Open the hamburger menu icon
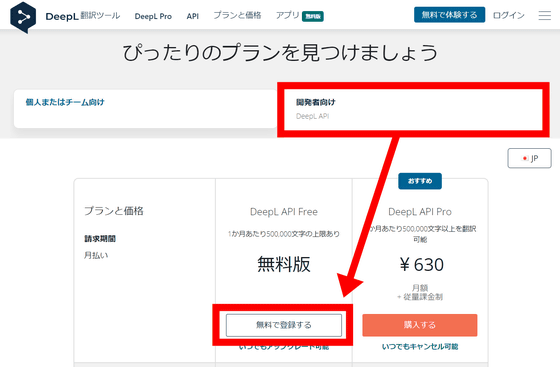Screen dimensions: 560x367 tap(545, 16)
